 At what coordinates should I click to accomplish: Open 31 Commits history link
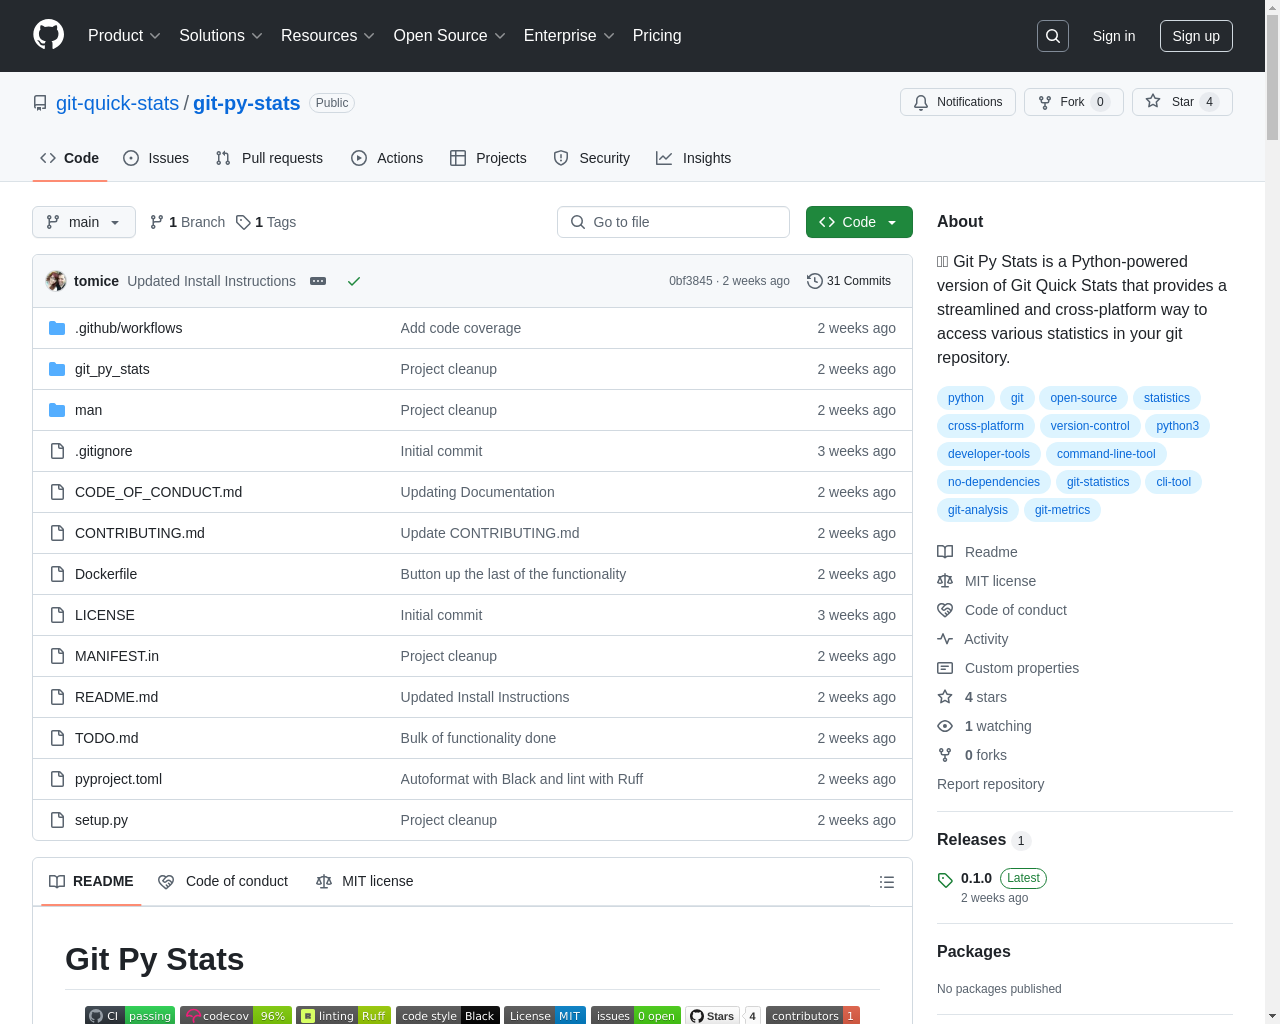[849, 281]
